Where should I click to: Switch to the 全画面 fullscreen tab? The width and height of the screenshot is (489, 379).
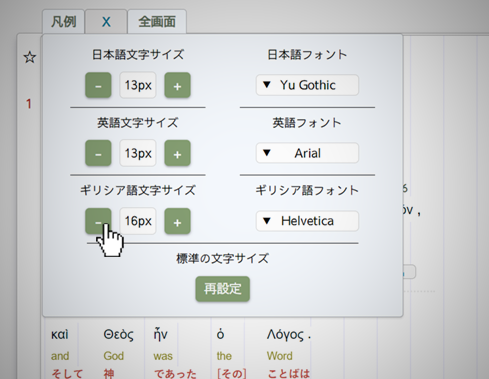157,22
